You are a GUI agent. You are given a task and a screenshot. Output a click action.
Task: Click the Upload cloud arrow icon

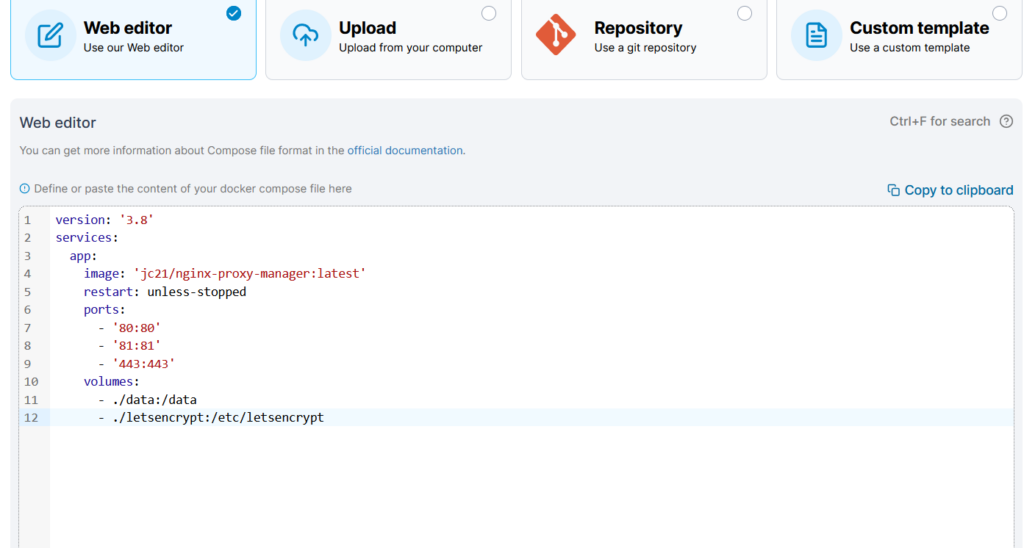click(x=305, y=35)
